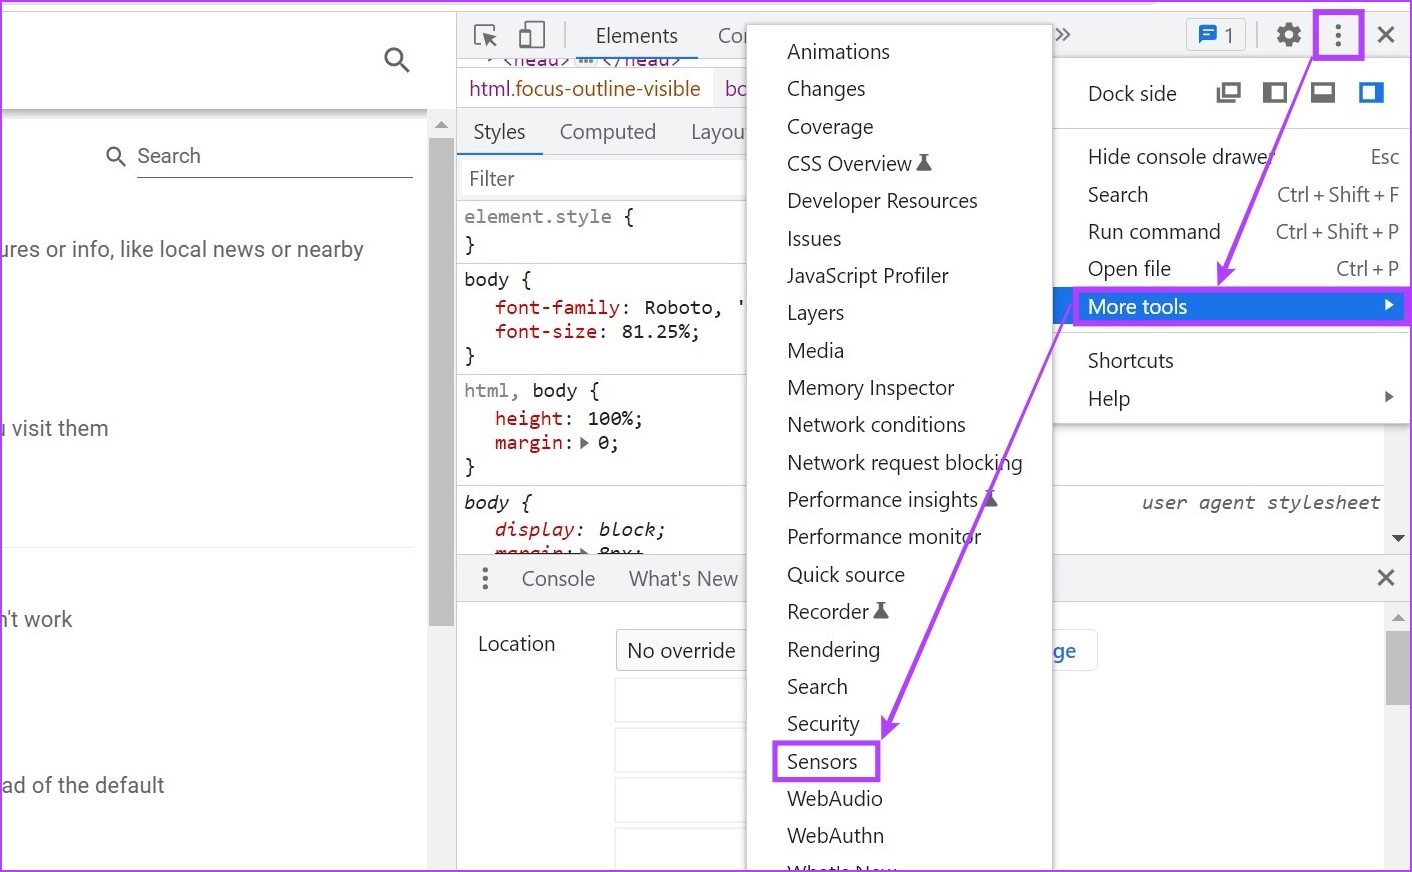This screenshot has width=1412, height=872.
Task: Click the html.focus-outline-visible breadcrumb
Action: (585, 88)
